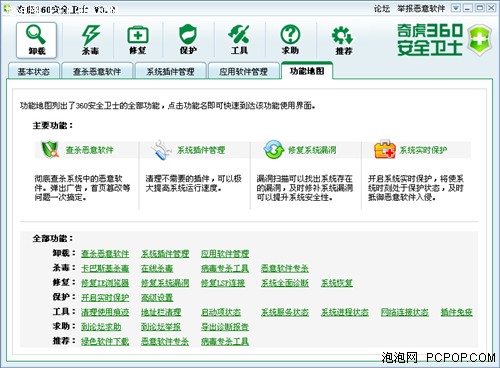Click the 导出诊断报告 link
The height and width of the screenshot is (368, 500).
click(225, 327)
